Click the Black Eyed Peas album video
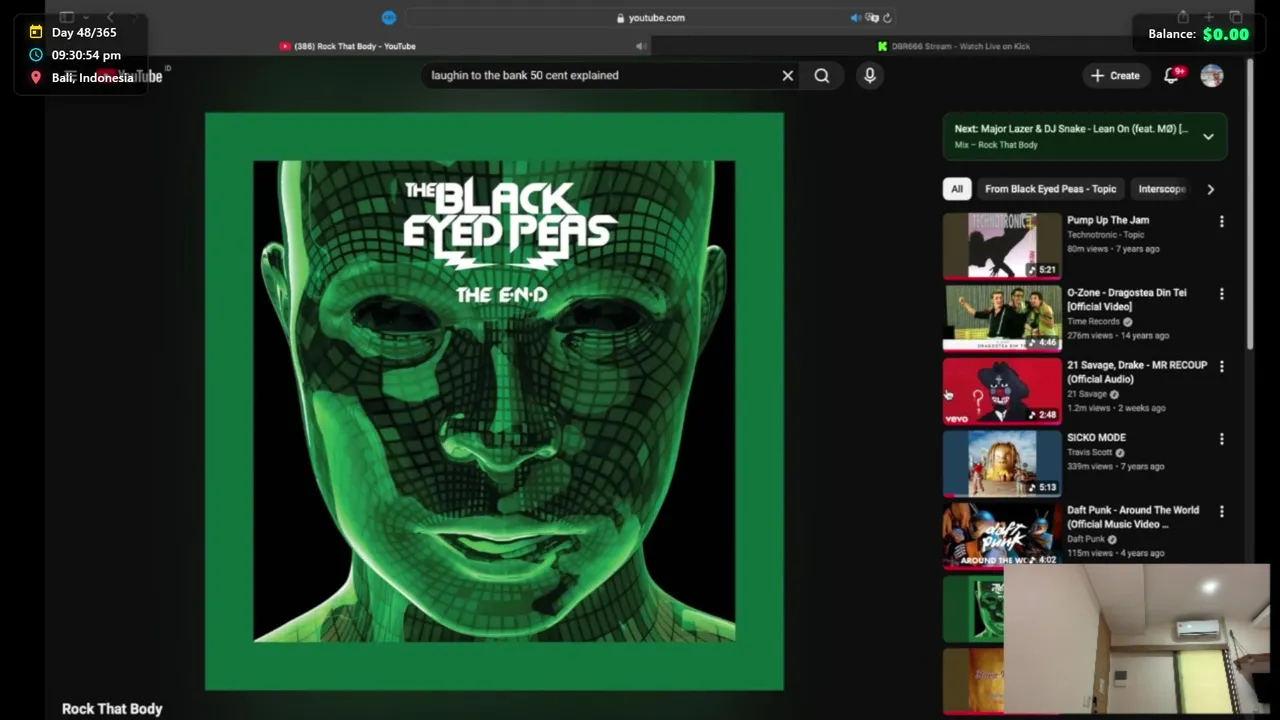Viewport: 1280px width, 720px height. point(494,401)
